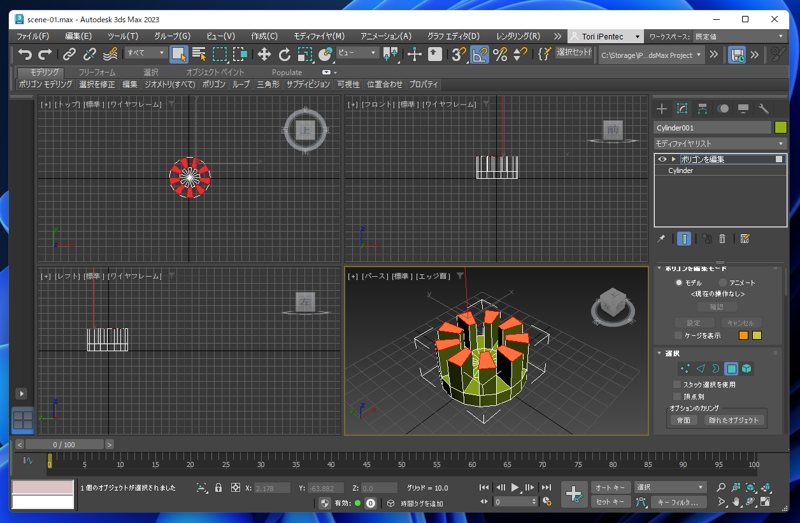Enable the スタック選択を使用 checkbox
This screenshot has width=800, height=523.
pos(677,384)
